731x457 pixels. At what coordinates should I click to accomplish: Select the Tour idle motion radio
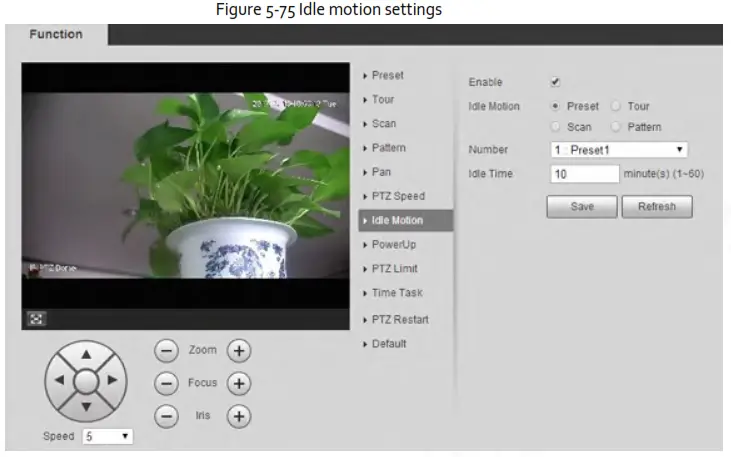pos(615,106)
